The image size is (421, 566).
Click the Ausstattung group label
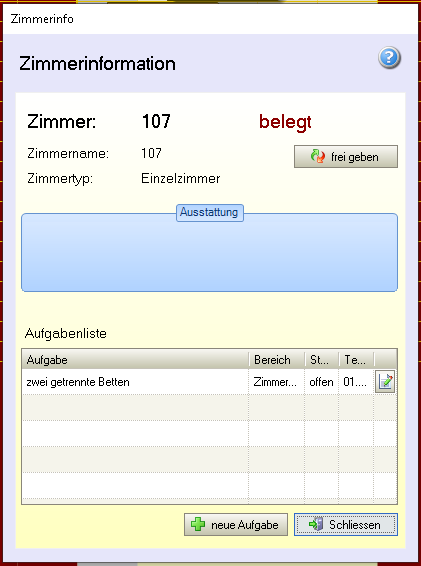tap(209, 212)
